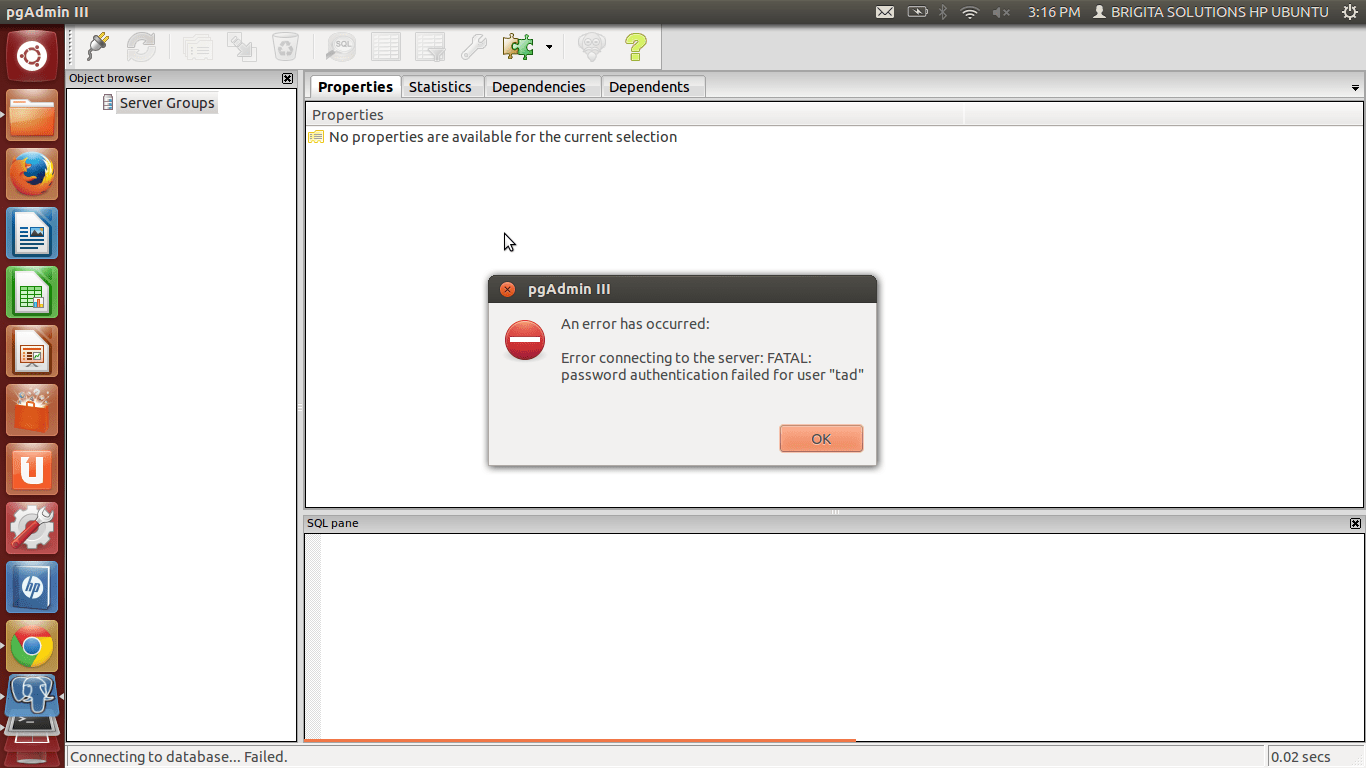Launch PostgreSQL from the dock

pyautogui.click(x=32, y=700)
